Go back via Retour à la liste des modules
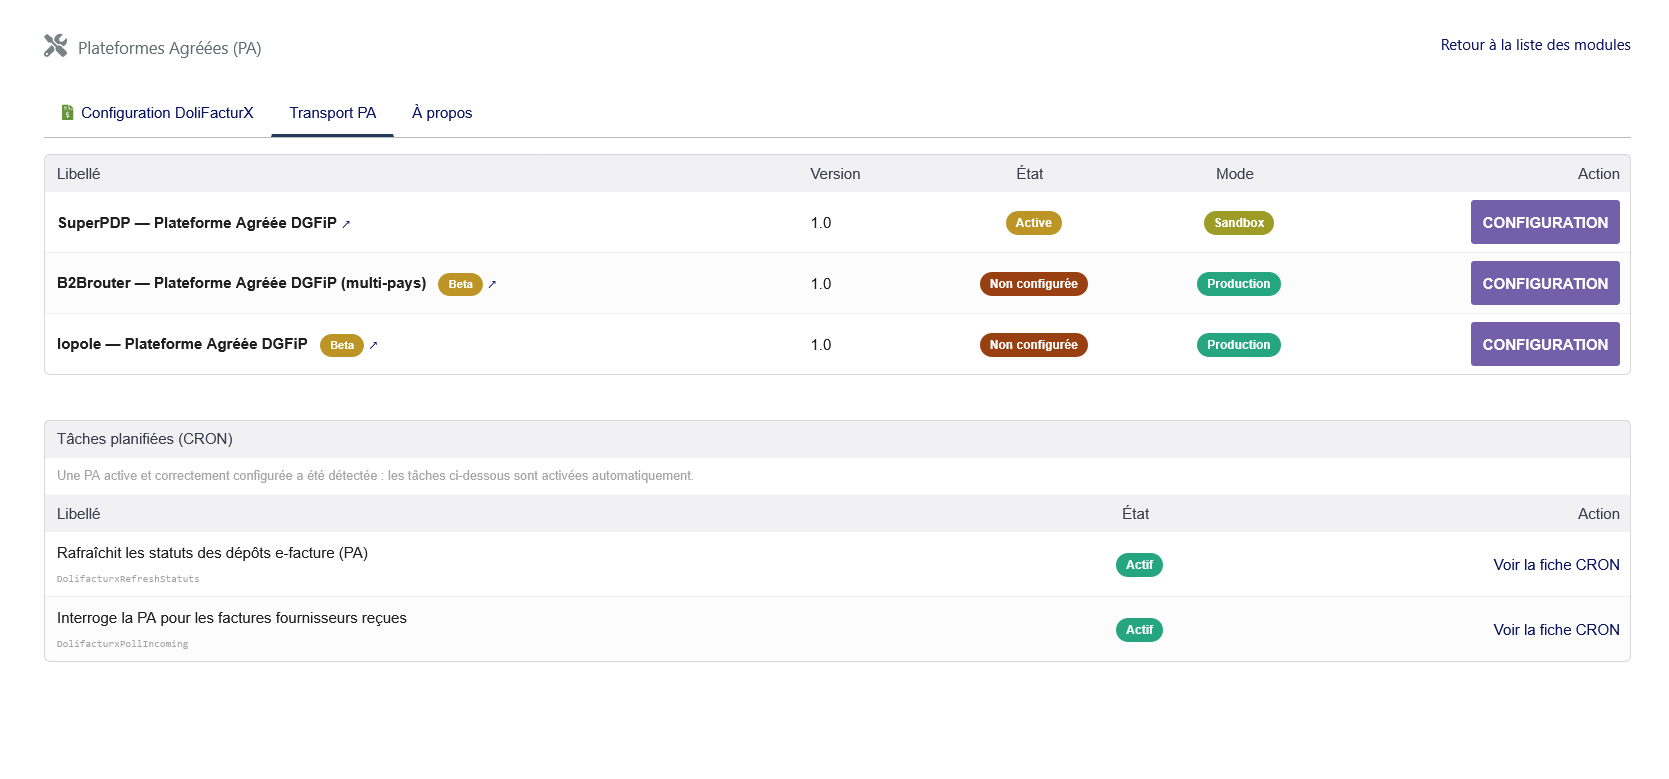1669x779 pixels. coord(1535,45)
